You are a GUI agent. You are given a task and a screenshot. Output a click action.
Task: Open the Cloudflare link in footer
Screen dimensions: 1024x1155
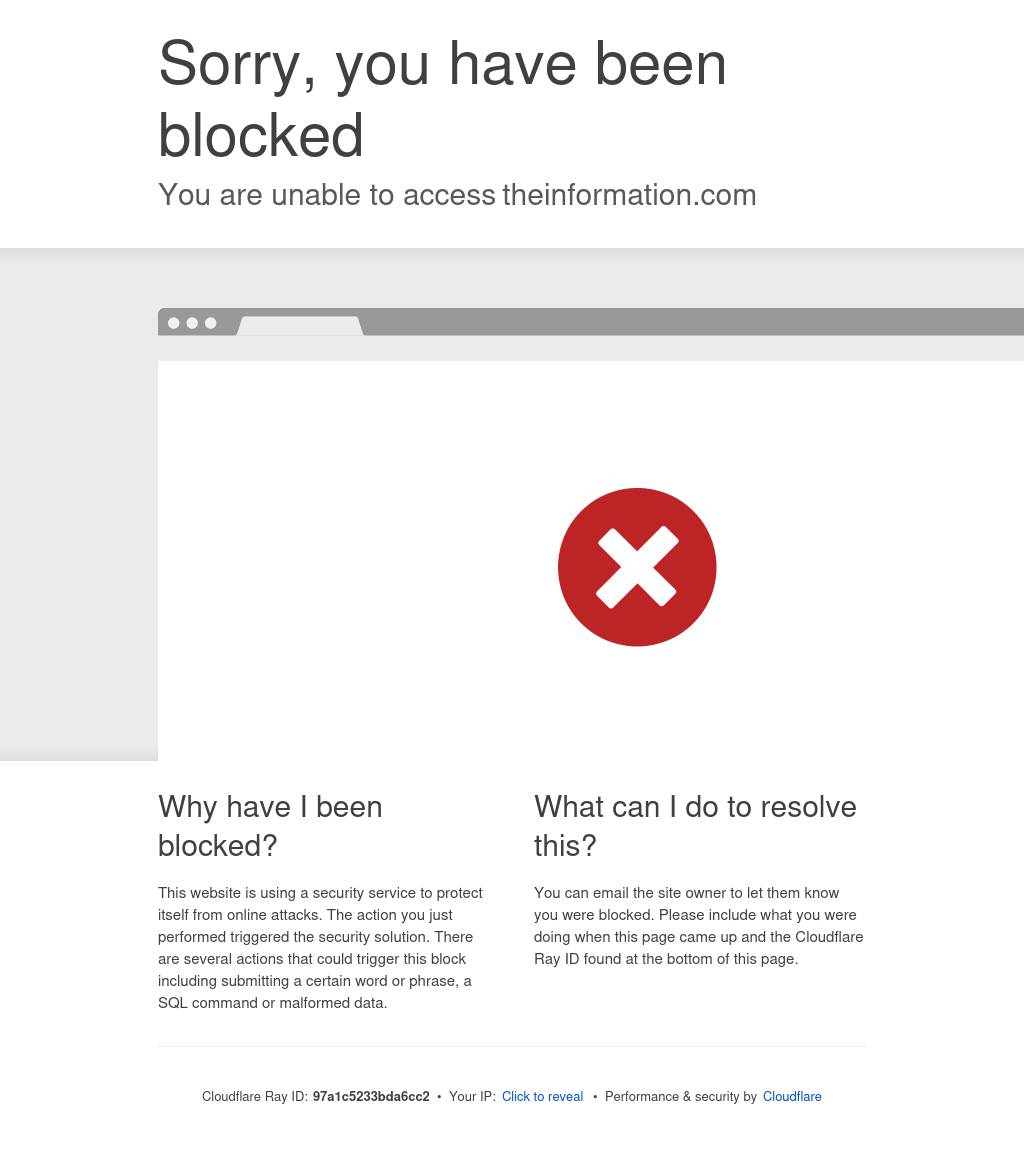[792, 1096]
